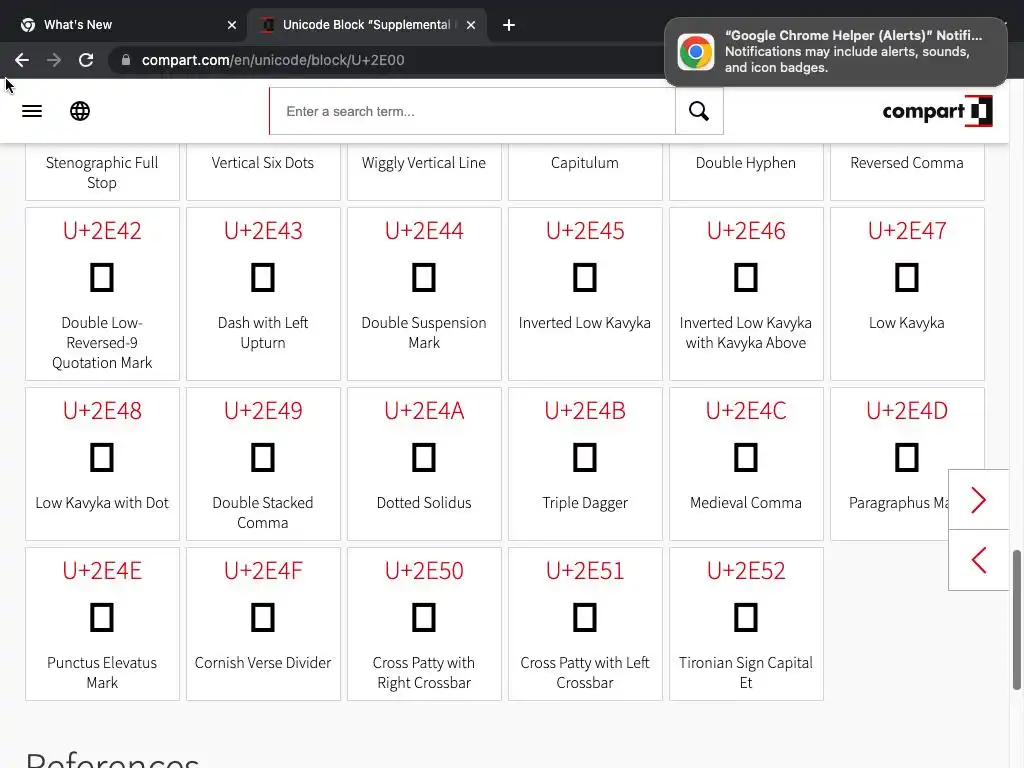
Task: Click "Cross Patty with Right Crossbar" text
Action: tap(424, 673)
